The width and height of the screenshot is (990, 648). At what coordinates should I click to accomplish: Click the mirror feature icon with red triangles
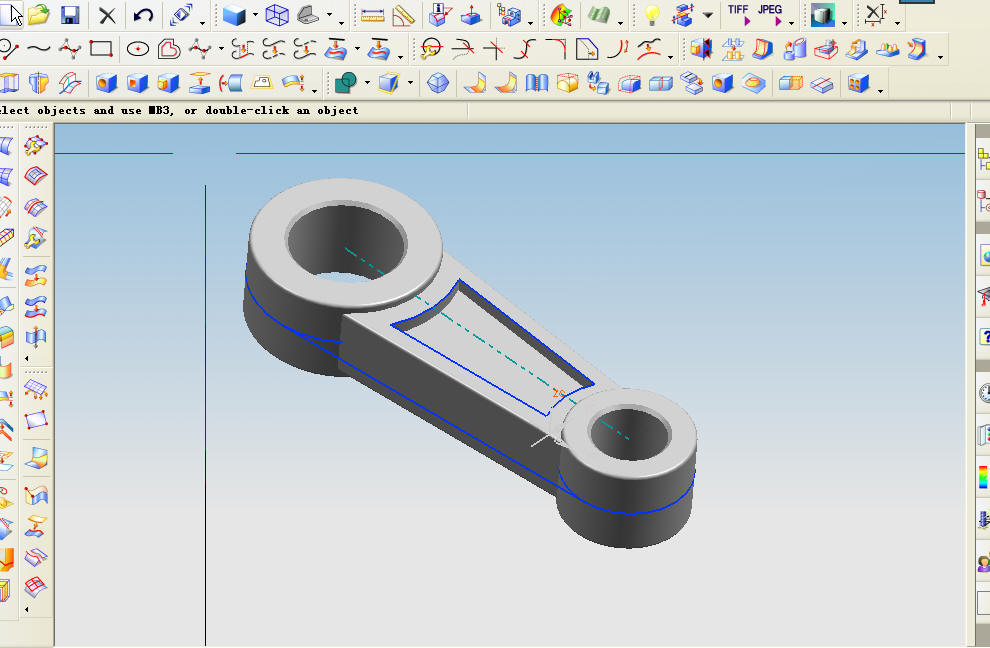coord(701,49)
